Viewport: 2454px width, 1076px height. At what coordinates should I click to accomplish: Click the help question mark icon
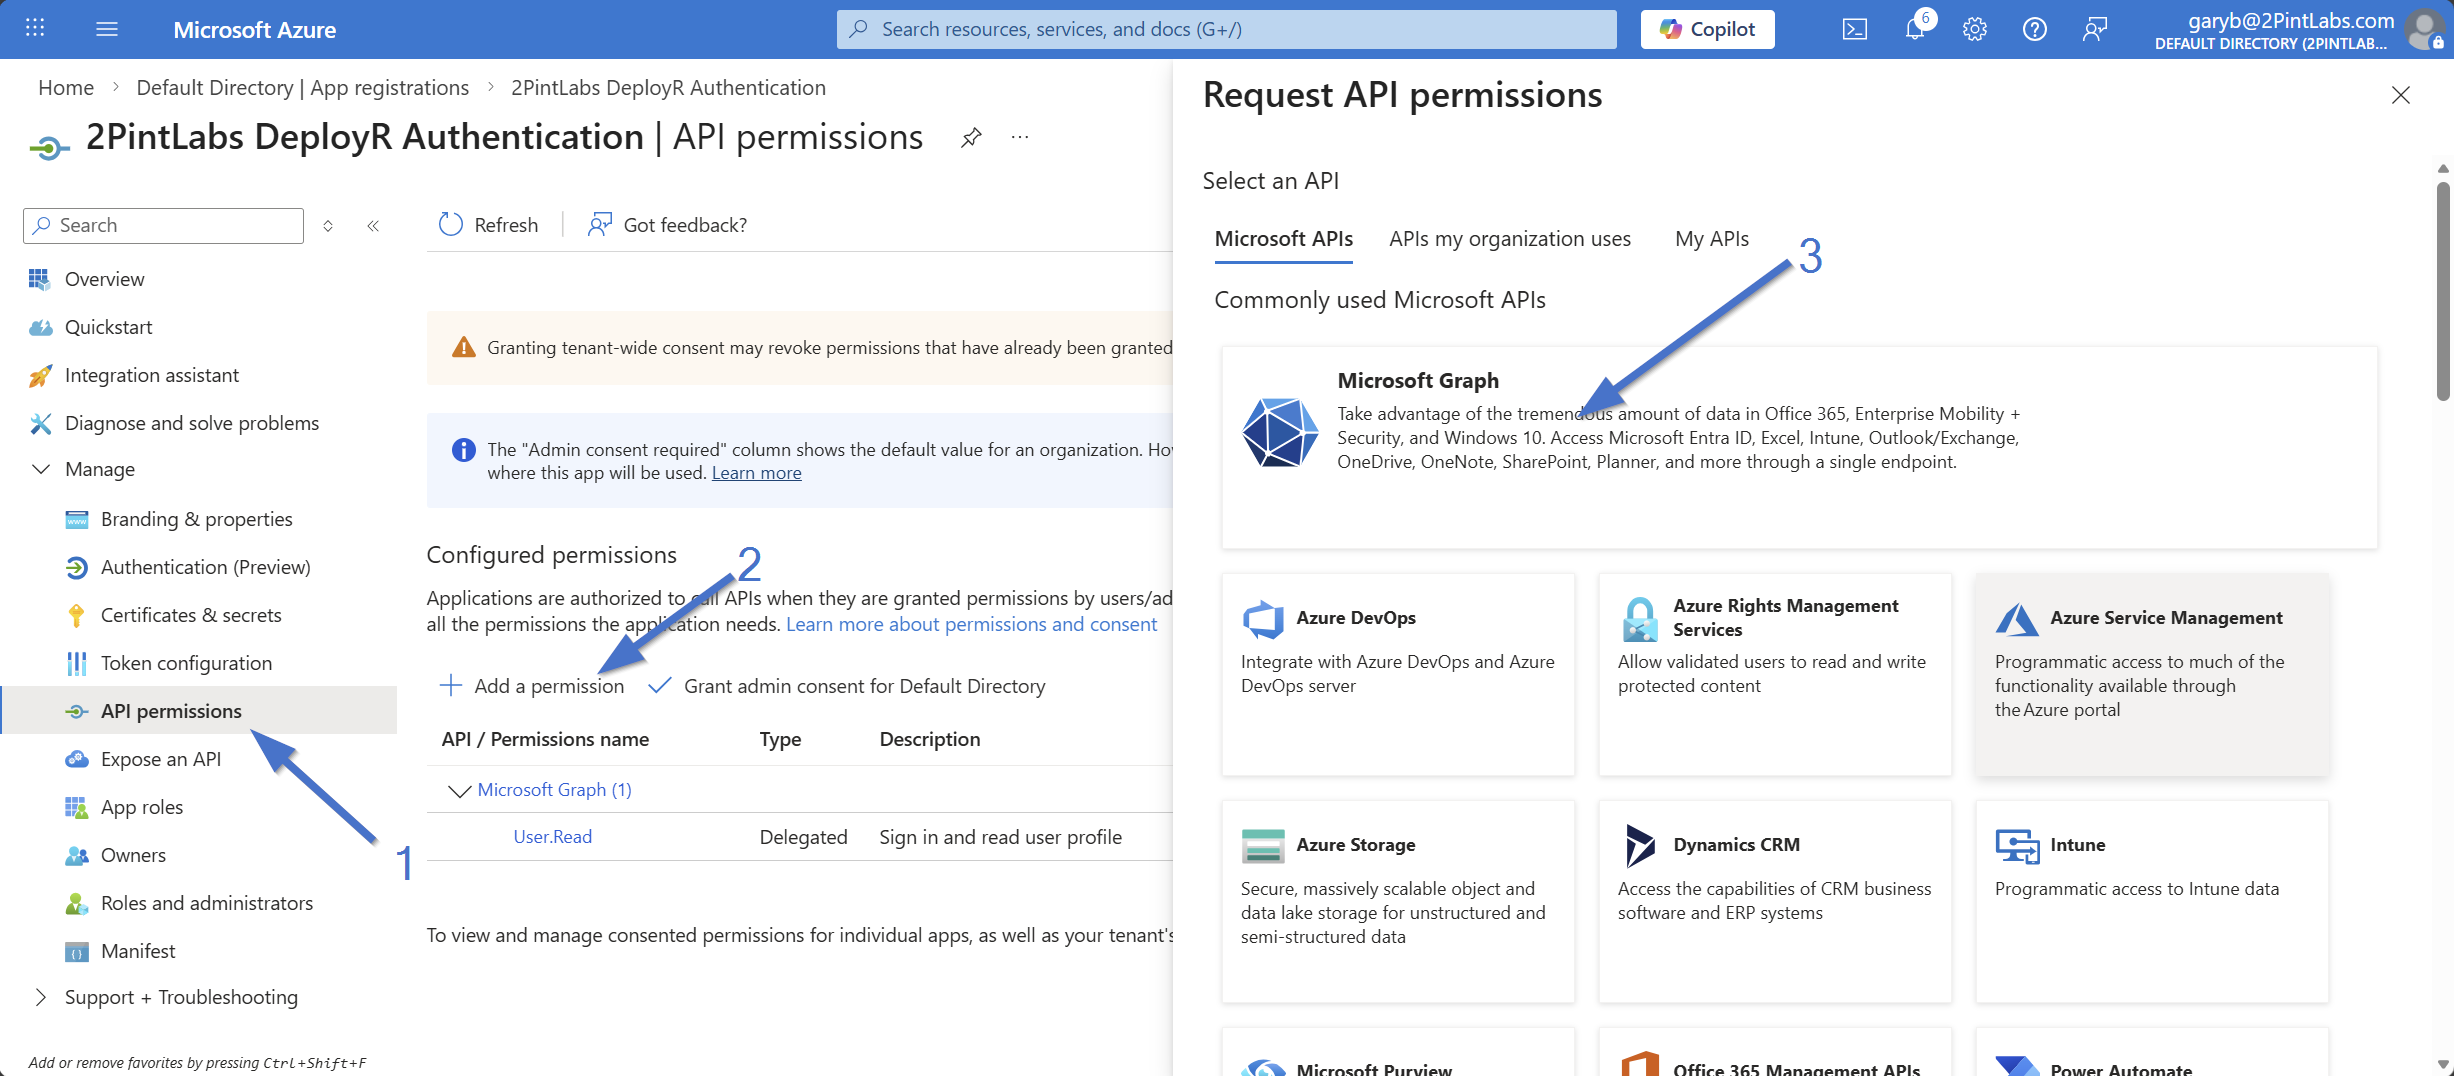2034,29
